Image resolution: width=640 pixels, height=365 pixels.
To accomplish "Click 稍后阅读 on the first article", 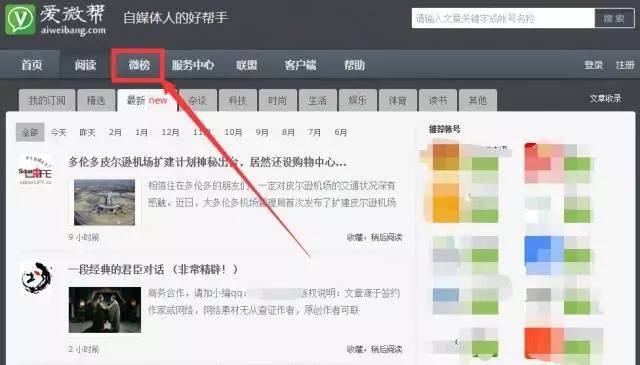I will tap(386, 237).
